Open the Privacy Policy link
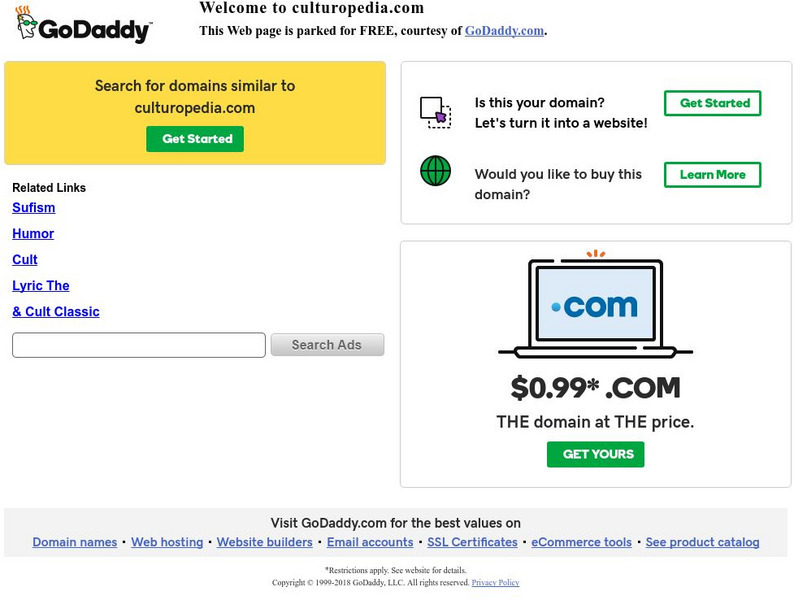 [x=495, y=582]
